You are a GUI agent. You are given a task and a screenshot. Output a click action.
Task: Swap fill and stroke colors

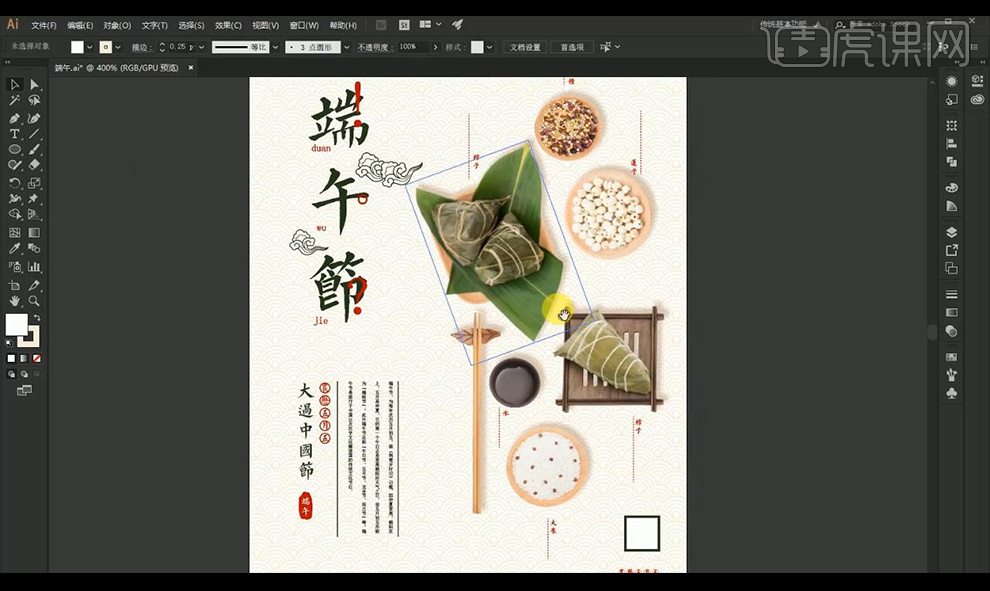click(x=37, y=318)
